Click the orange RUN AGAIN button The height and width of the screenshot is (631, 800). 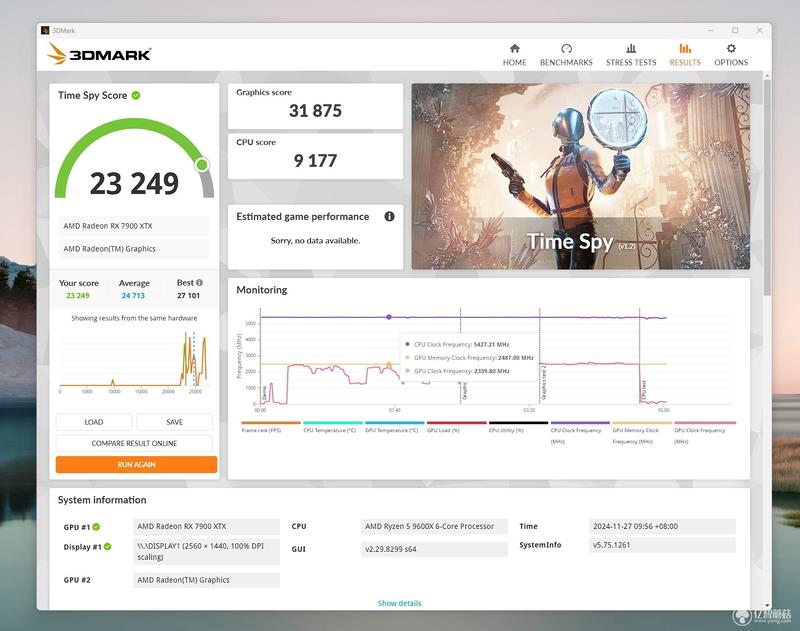click(136, 465)
